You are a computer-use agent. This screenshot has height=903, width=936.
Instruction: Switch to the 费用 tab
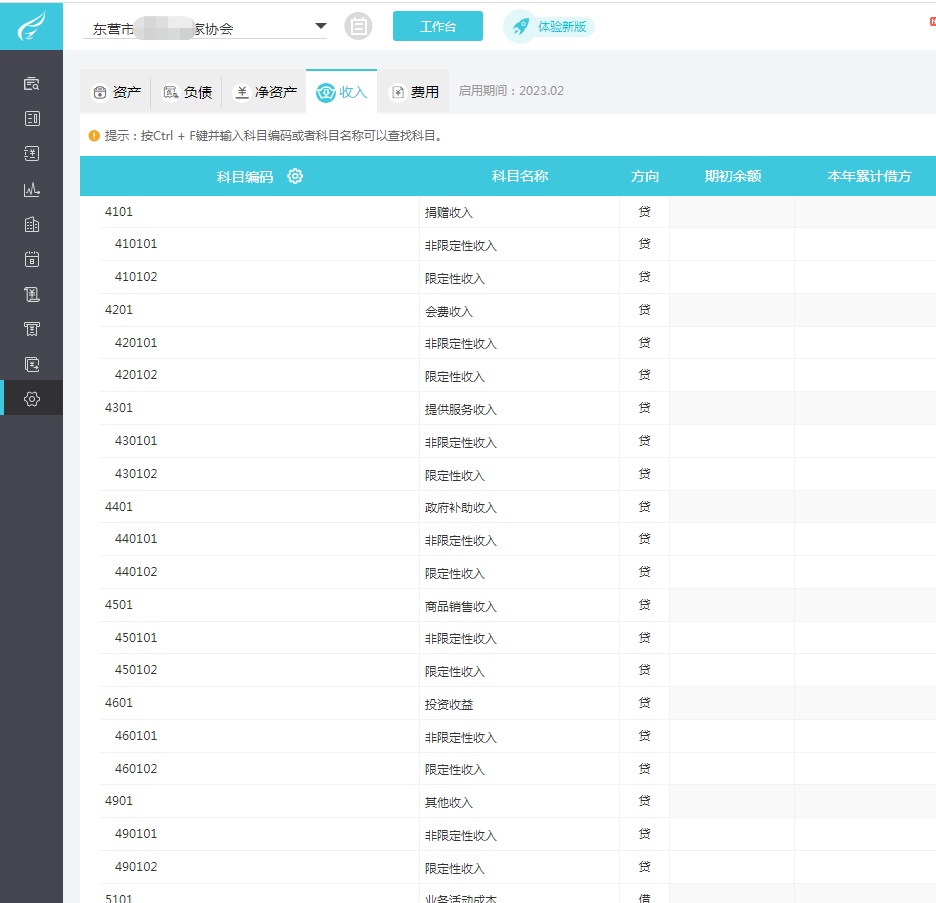pos(413,92)
